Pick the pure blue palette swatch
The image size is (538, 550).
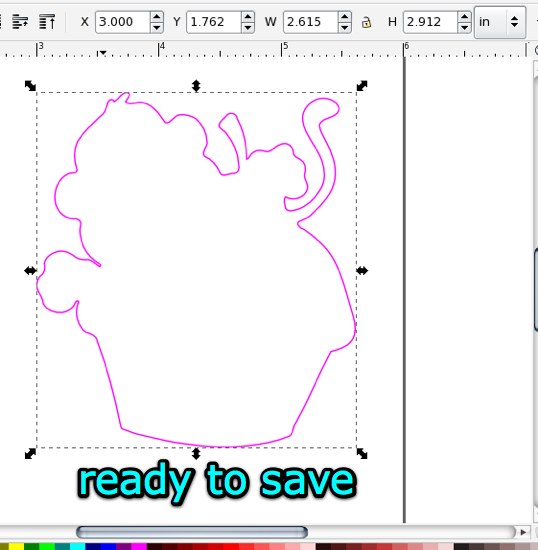click(108, 546)
